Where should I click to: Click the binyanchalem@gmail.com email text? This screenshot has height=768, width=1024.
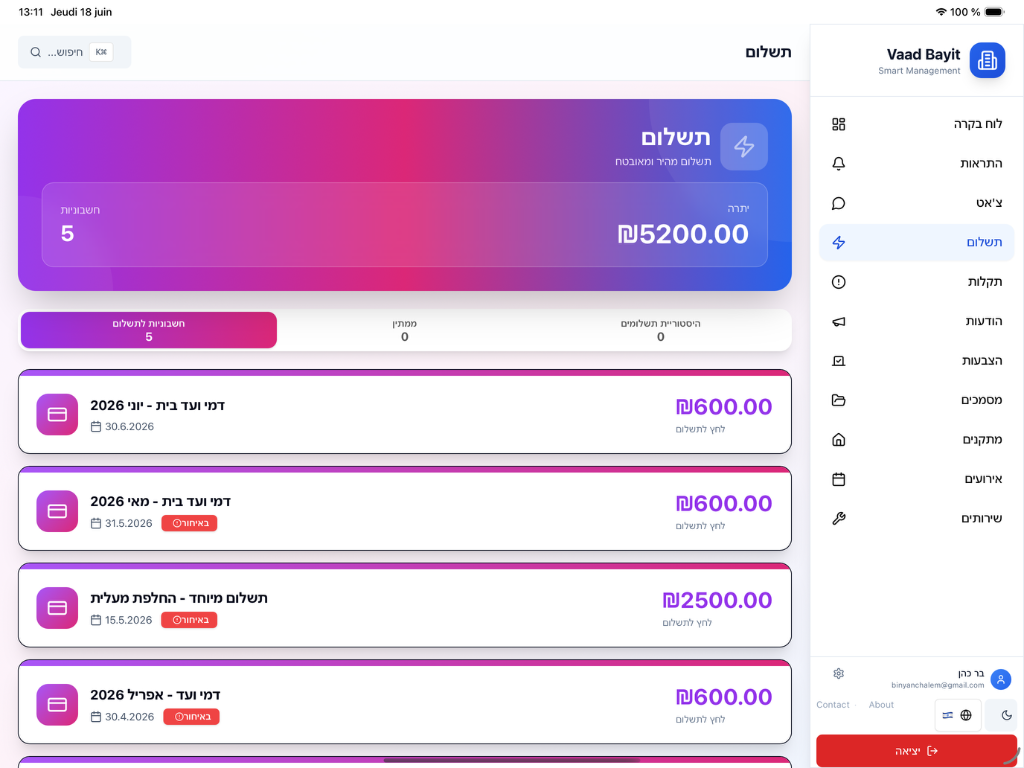[x=937, y=685]
